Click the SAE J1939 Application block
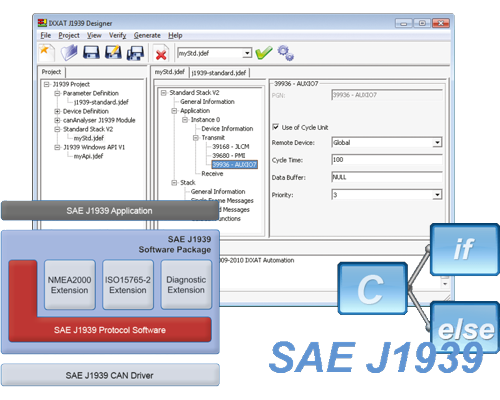 [x=110, y=211]
